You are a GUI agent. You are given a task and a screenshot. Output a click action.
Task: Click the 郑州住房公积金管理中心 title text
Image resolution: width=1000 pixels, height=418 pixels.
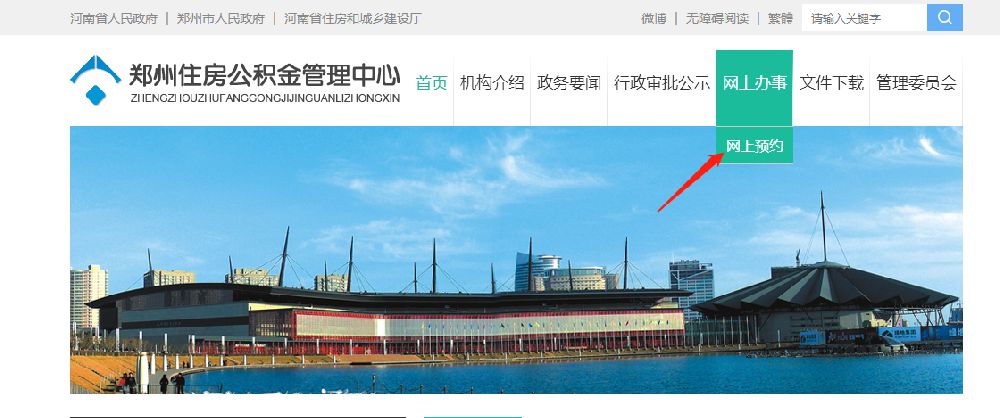coord(265,75)
